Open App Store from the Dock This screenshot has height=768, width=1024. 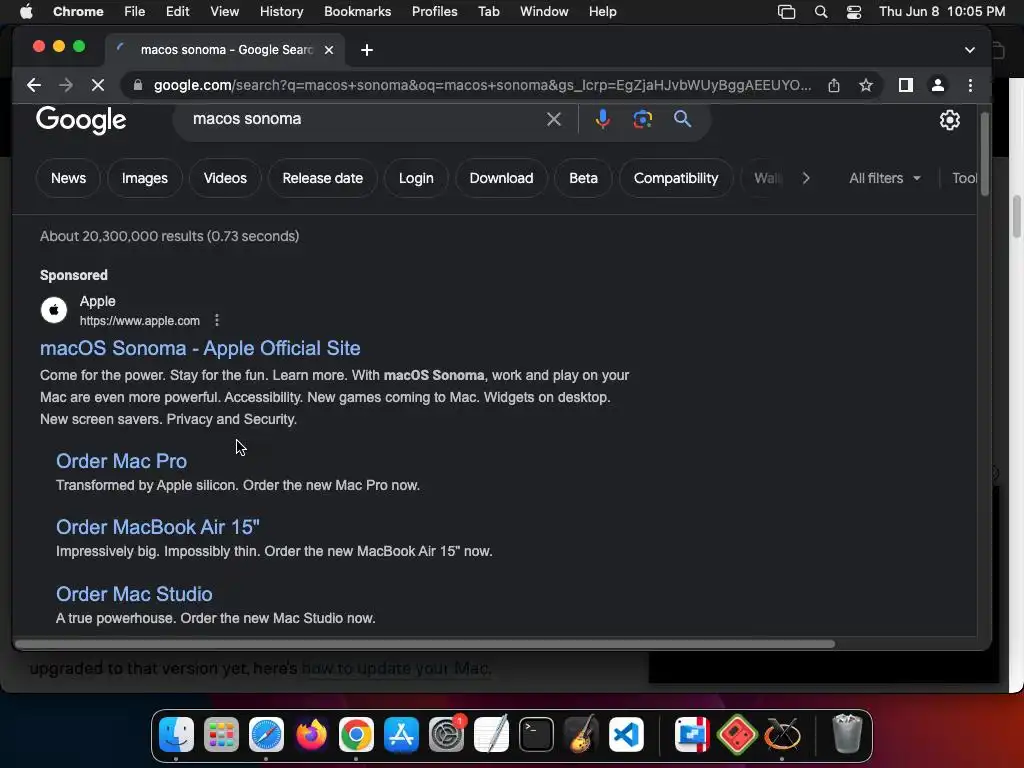401,734
